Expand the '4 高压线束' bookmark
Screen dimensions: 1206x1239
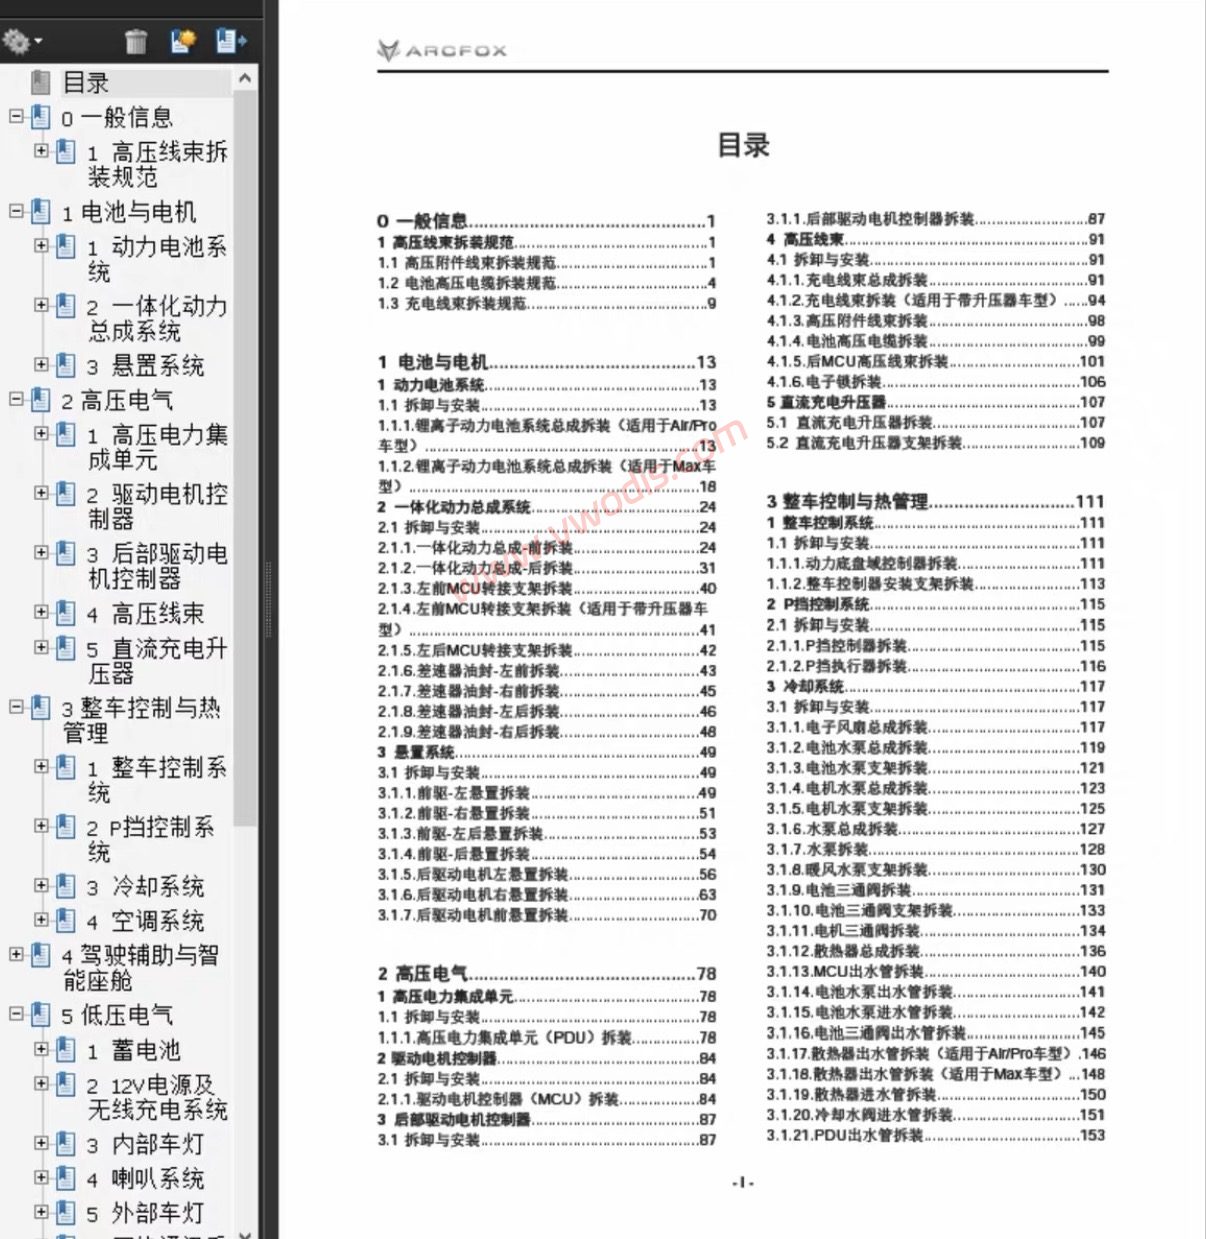coord(41,612)
